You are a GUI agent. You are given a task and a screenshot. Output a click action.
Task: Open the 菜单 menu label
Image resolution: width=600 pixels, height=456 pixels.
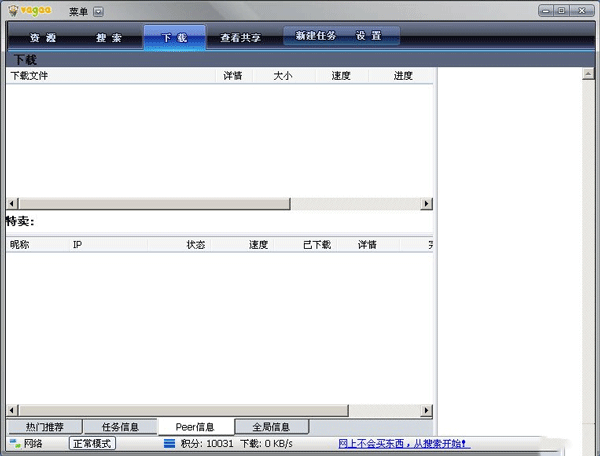78,12
